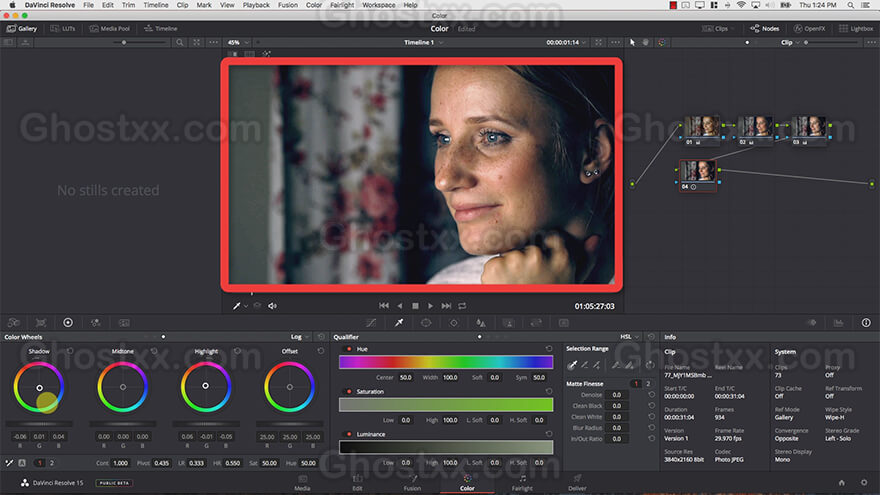Open the Clip dropdown in node editor
Viewport: 880px width, 495px height.
tap(790, 43)
